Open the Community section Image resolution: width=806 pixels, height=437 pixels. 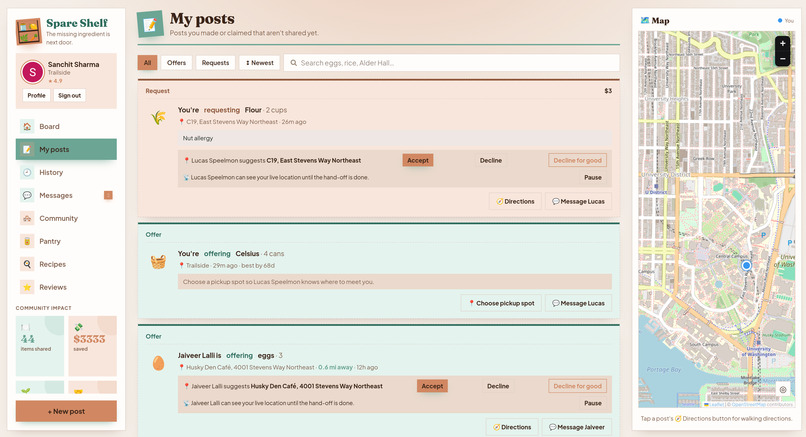[x=66, y=218]
